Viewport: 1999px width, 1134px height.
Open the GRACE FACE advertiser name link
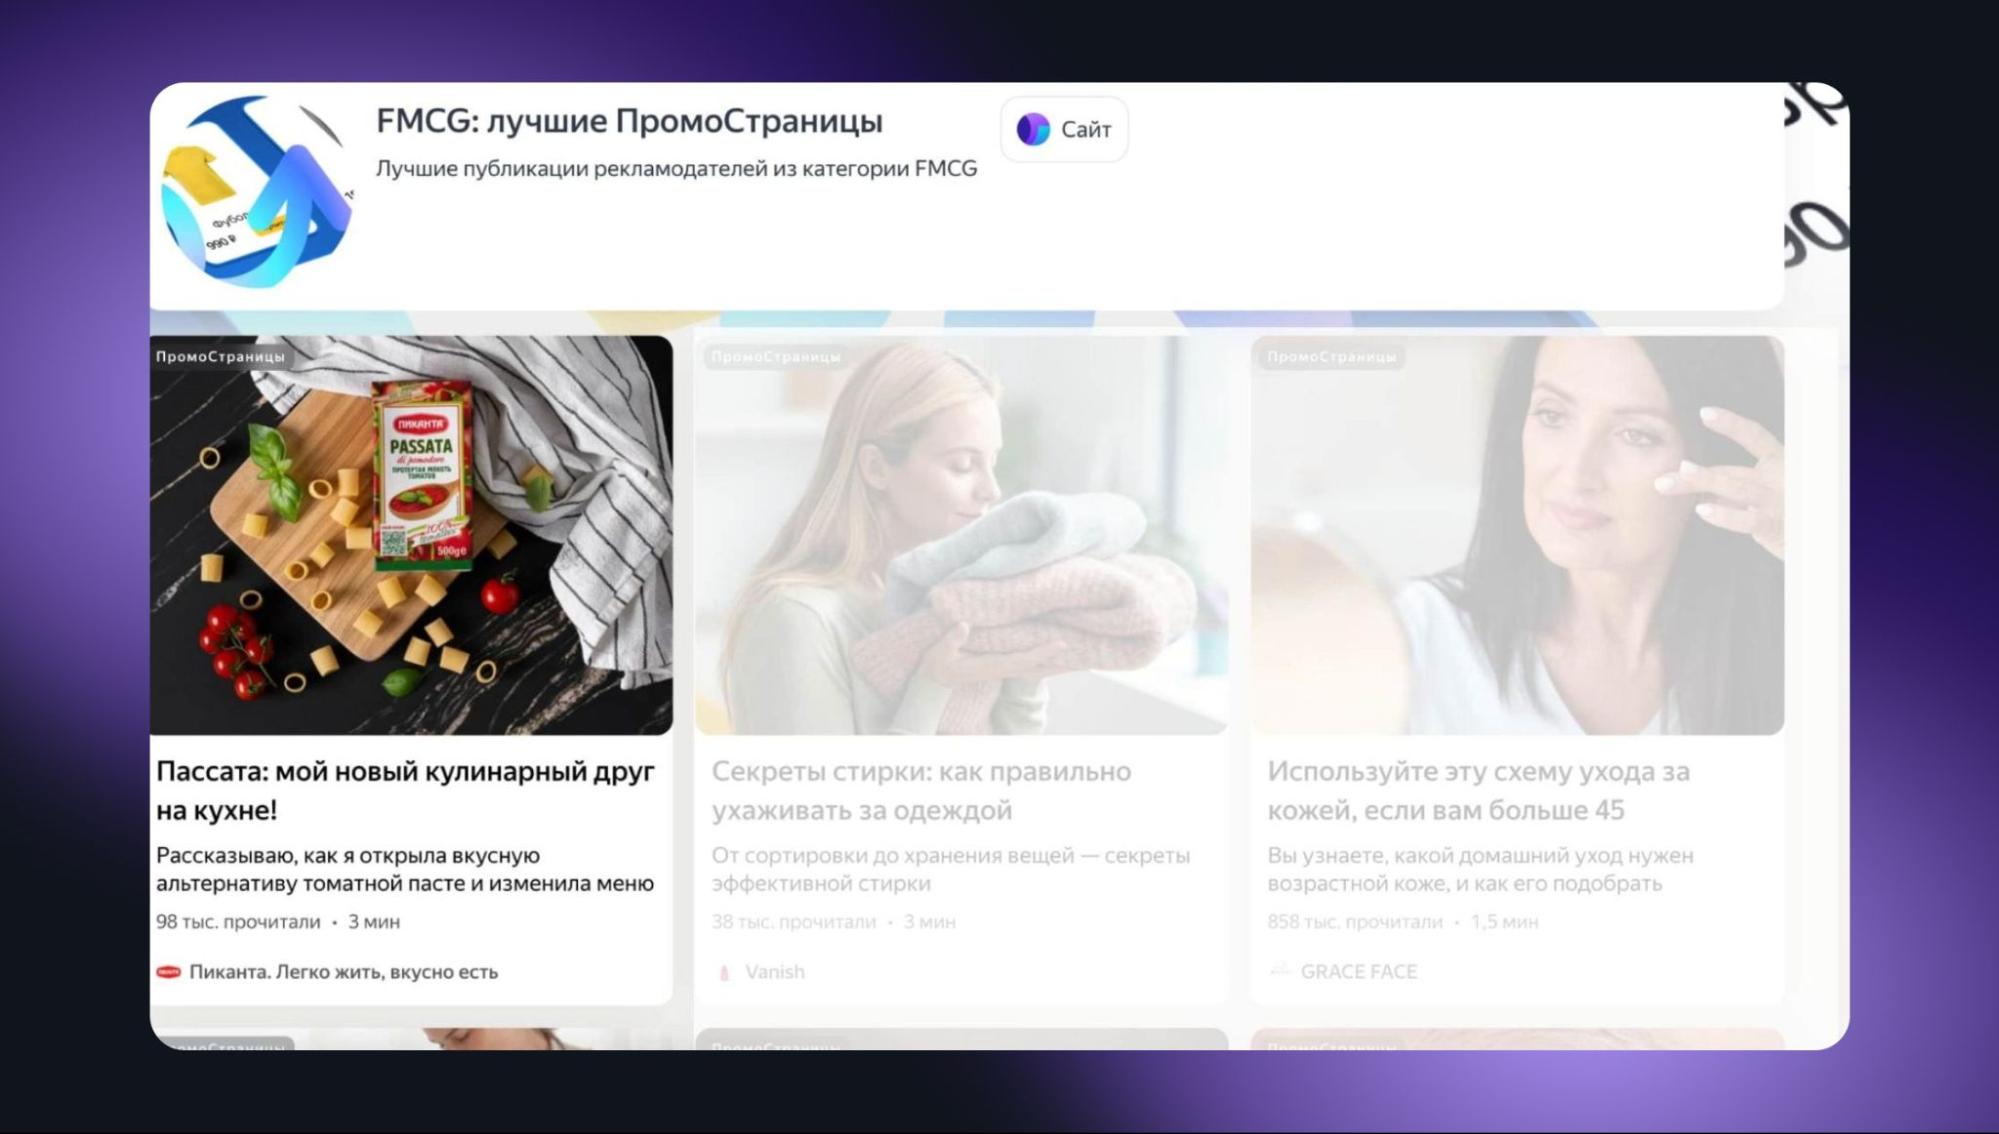[x=1358, y=972]
